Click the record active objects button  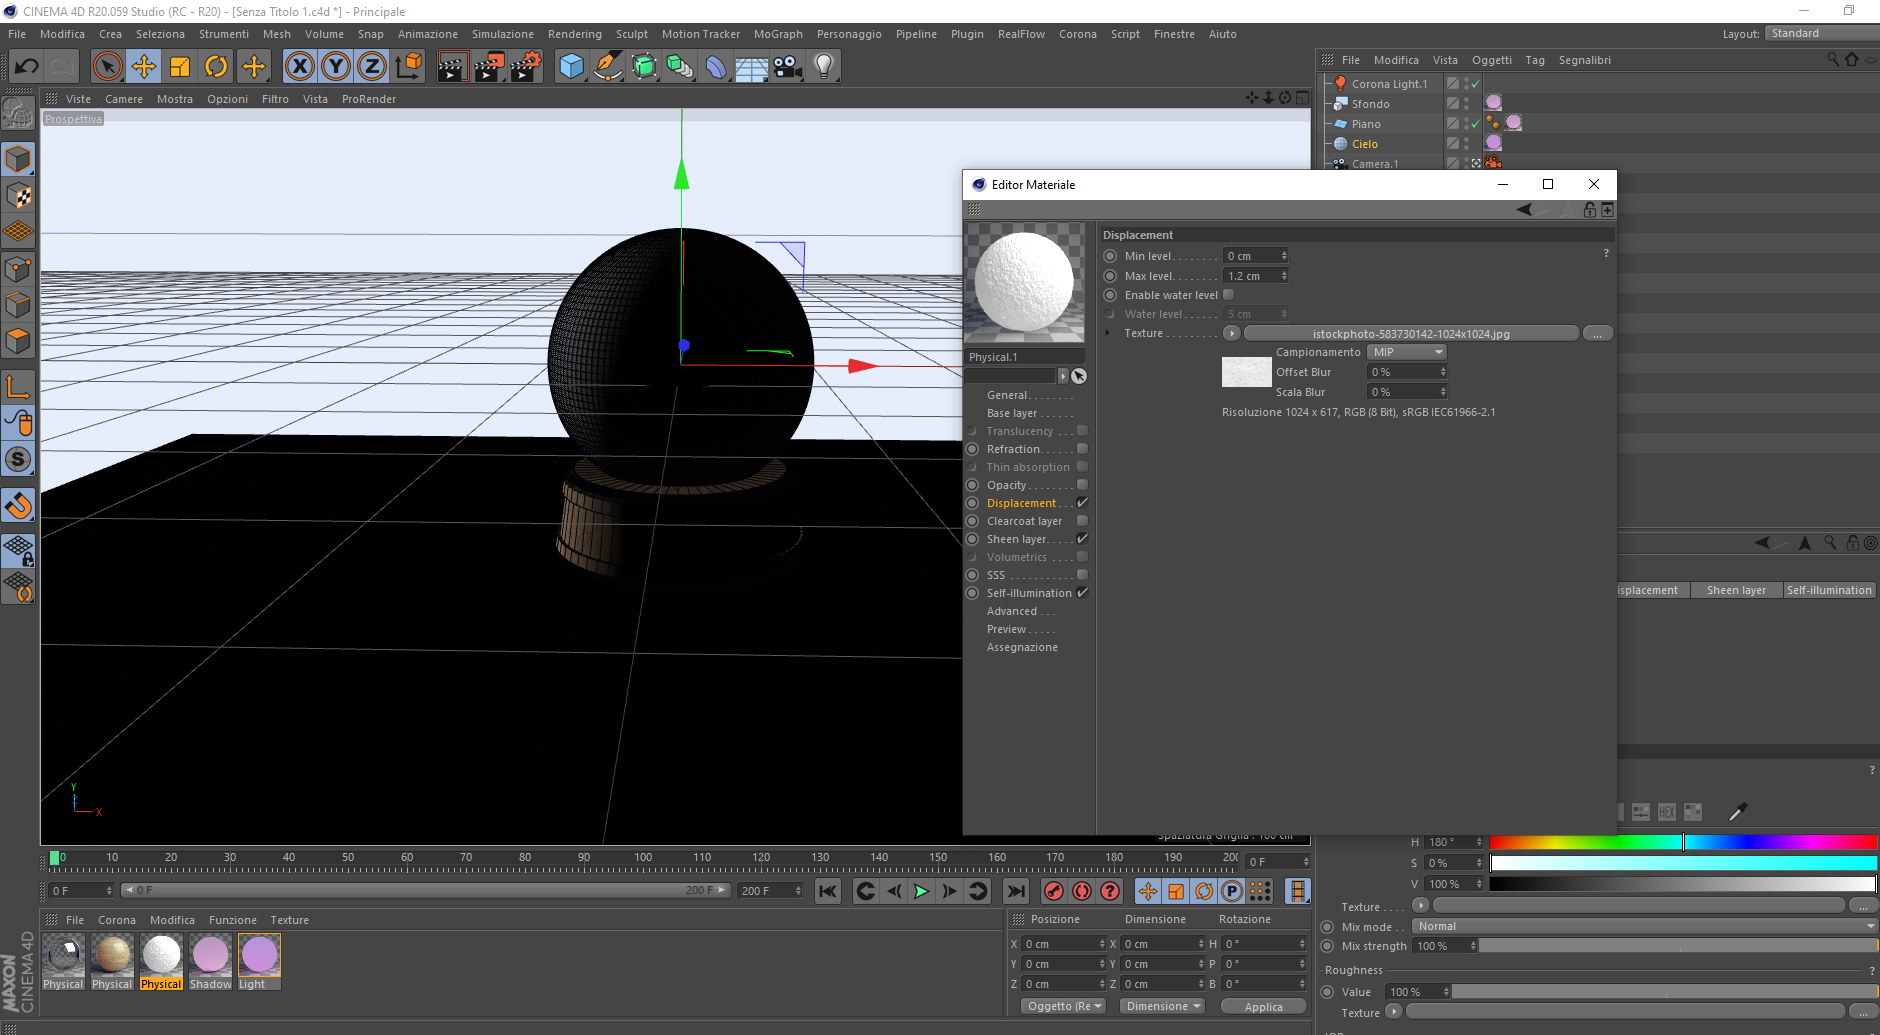click(x=1053, y=891)
